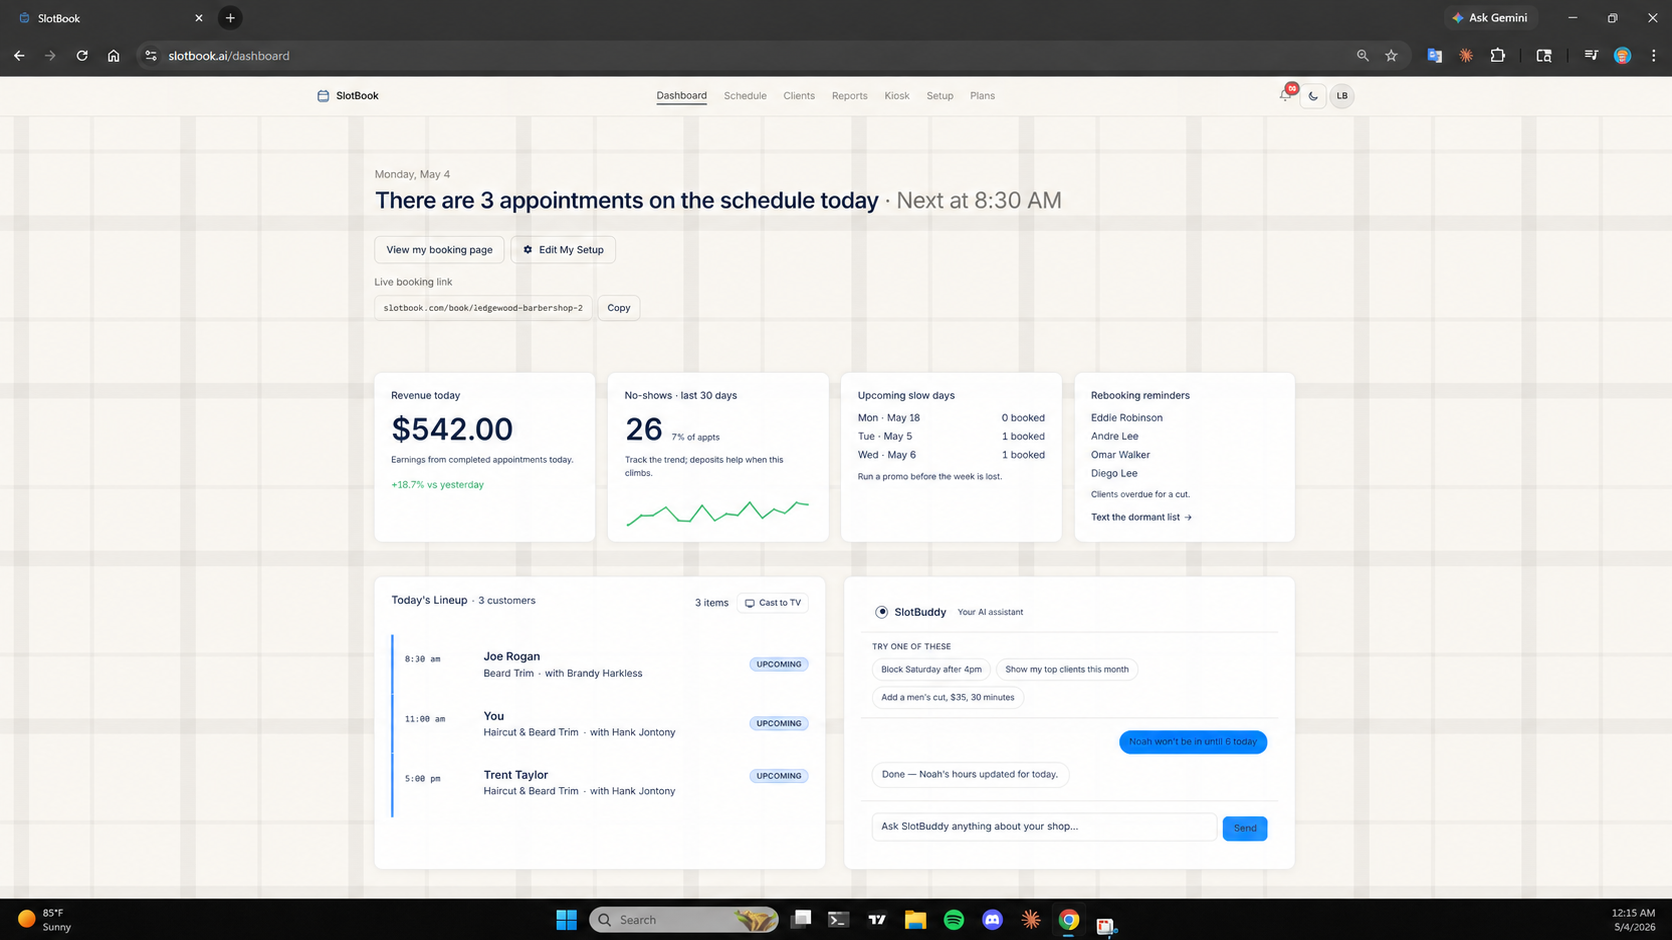Bookmark this page with star icon
The image size is (1672, 940).
point(1391,56)
